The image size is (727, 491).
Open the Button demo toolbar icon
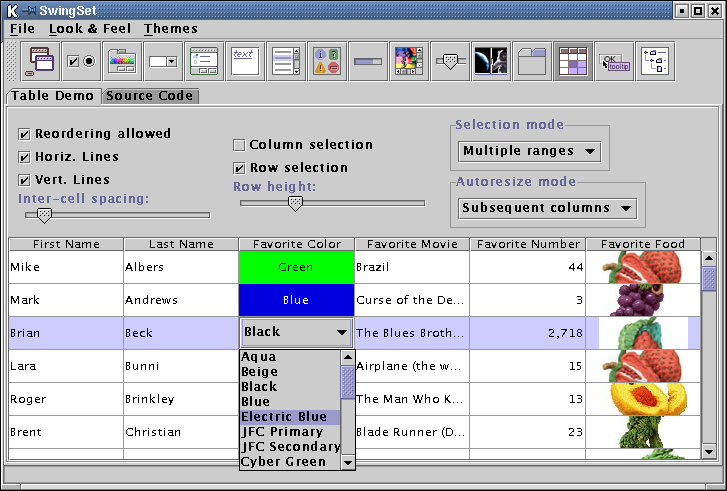click(x=81, y=61)
